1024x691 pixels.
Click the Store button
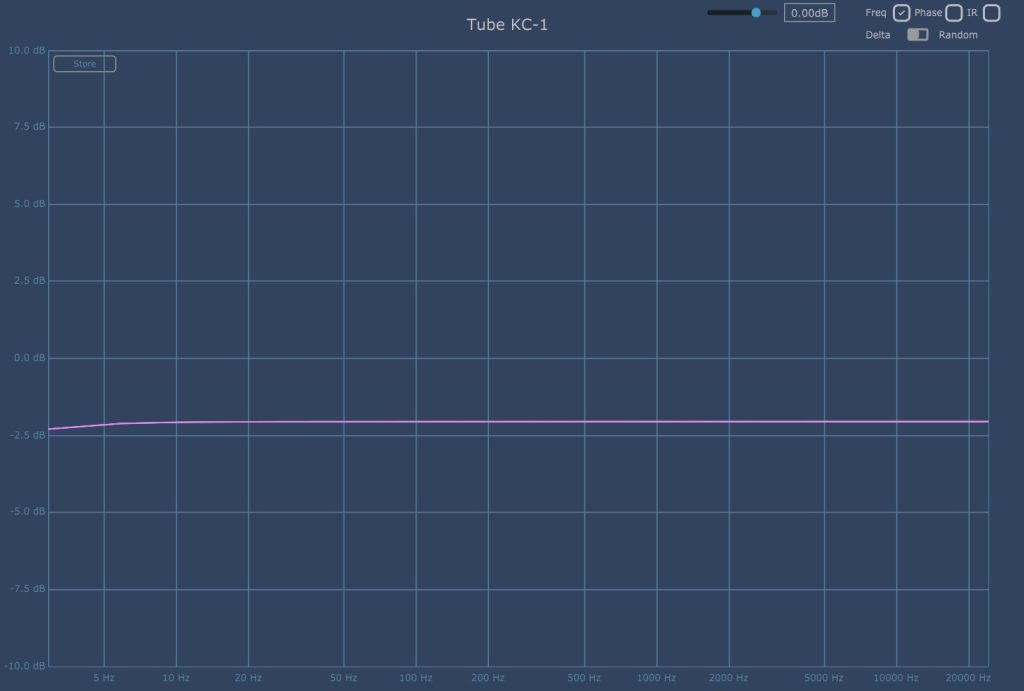point(84,64)
